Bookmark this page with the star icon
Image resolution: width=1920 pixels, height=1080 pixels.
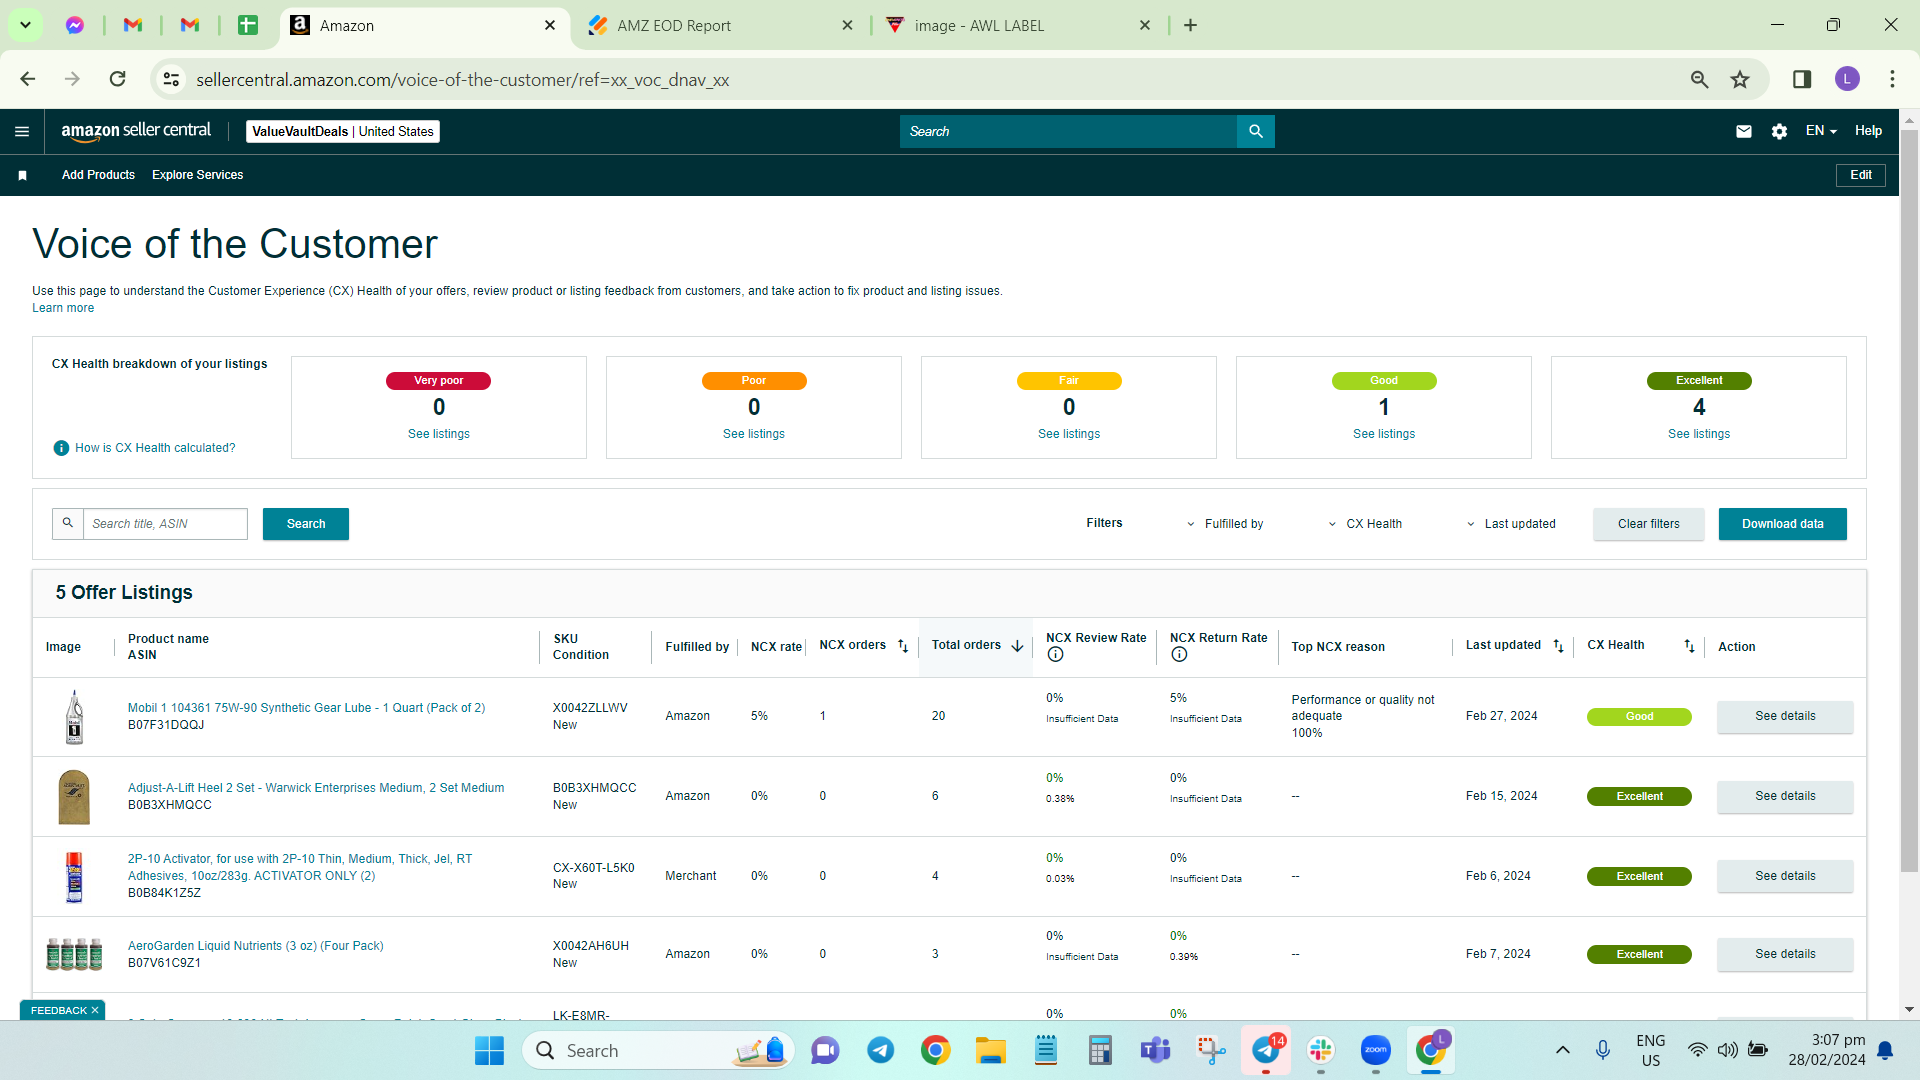click(x=1740, y=79)
